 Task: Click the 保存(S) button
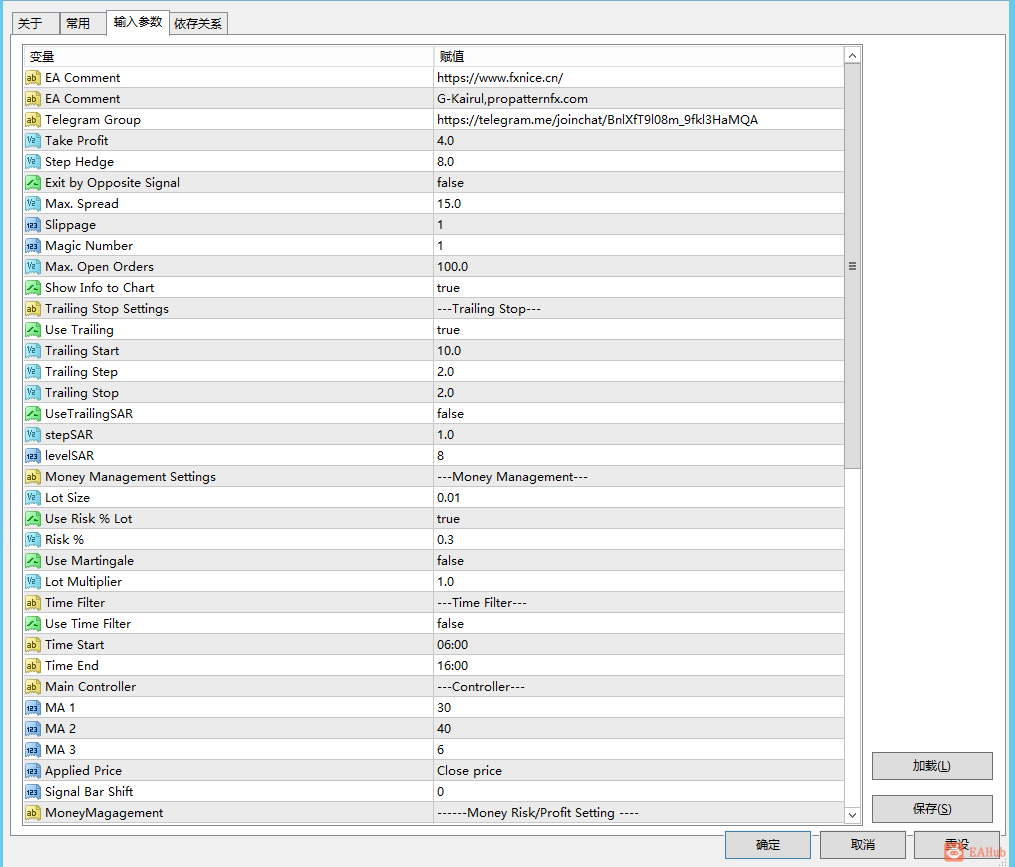coord(932,809)
